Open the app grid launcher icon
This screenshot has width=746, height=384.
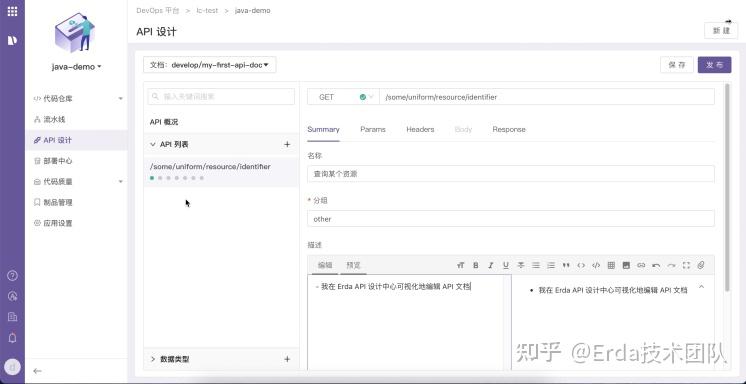tap(12, 11)
